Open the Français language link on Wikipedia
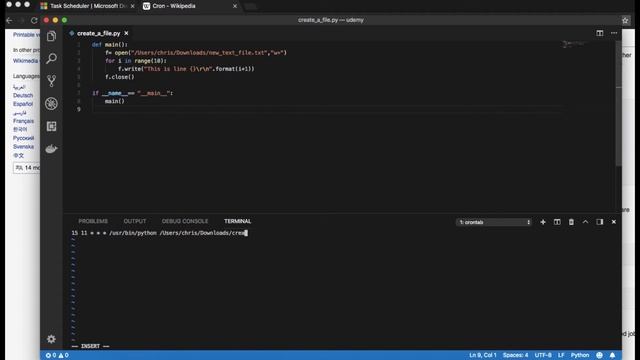The width and height of the screenshot is (640, 360). coord(23,121)
